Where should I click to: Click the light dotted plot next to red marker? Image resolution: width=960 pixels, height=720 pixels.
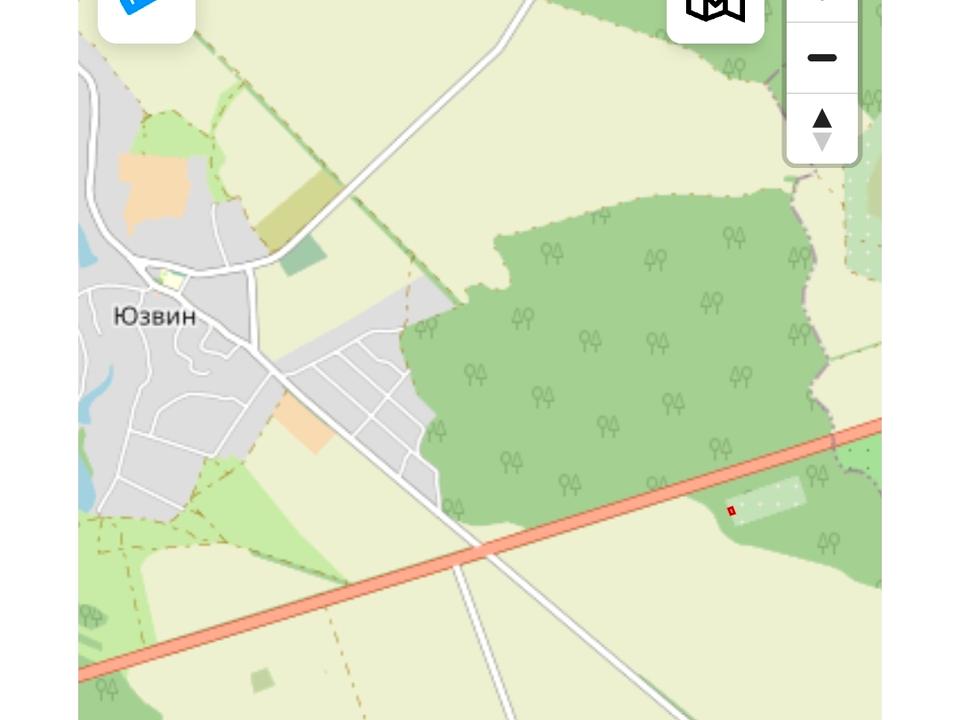pyautogui.click(x=769, y=501)
